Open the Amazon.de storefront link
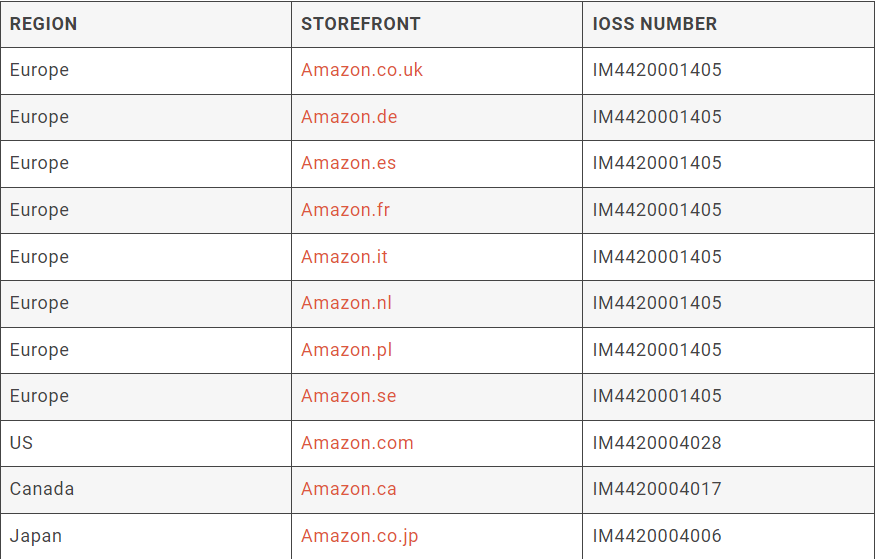 349,117
